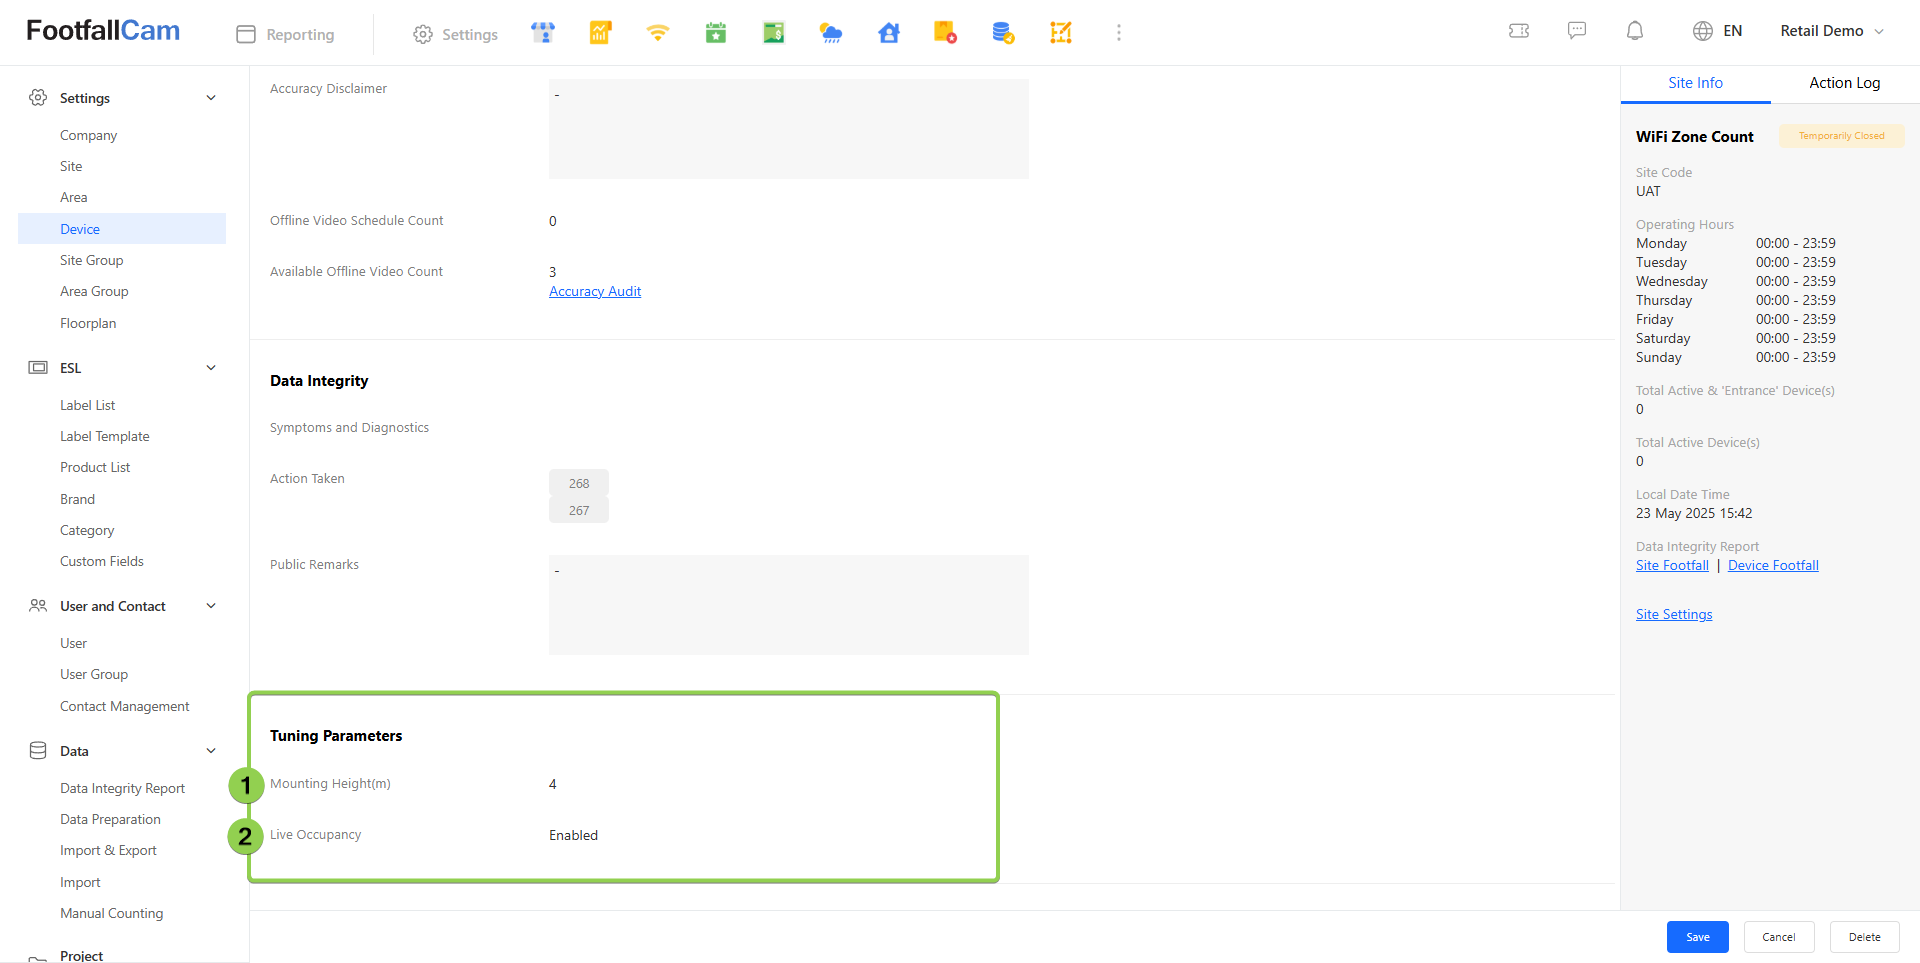Switch to the Action Log tab
1920x963 pixels.
click(x=1844, y=83)
